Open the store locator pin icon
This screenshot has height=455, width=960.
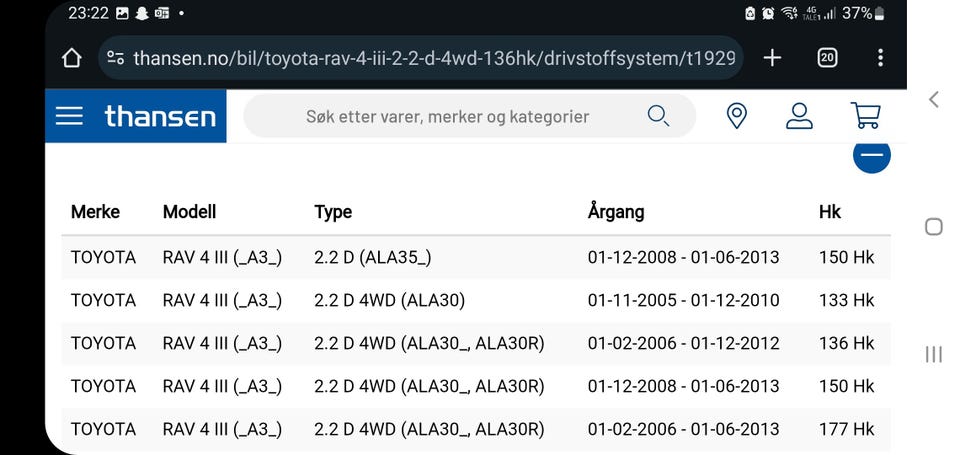pyautogui.click(x=736, y=116)
